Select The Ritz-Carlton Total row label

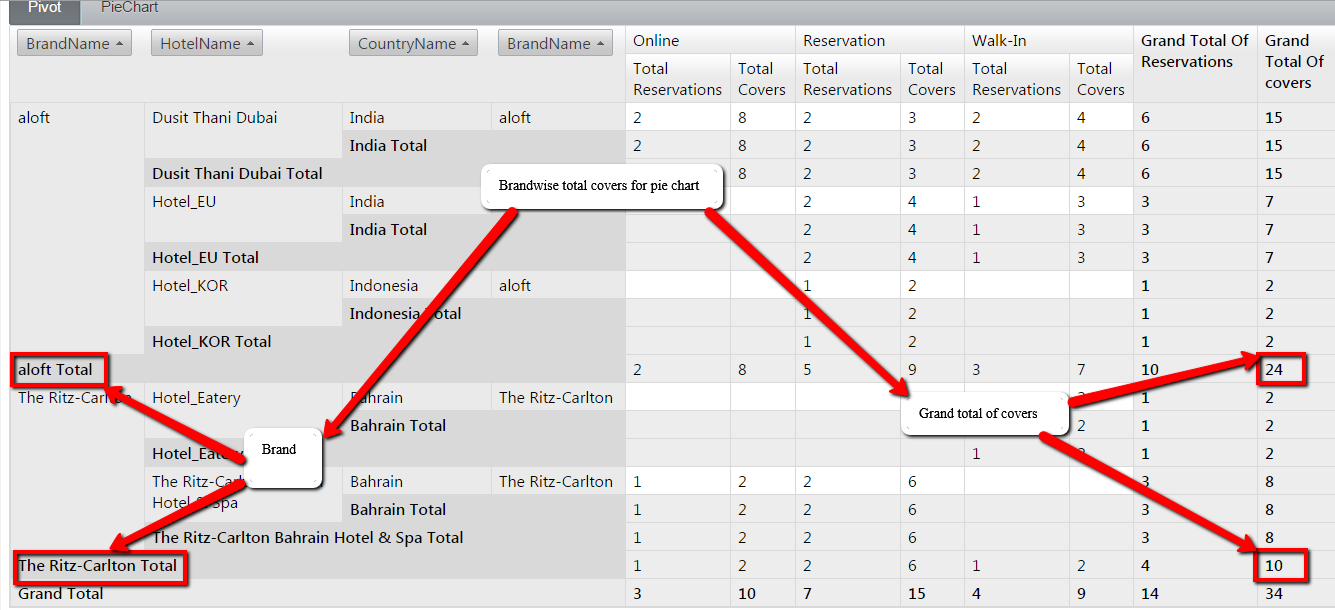pos(98,566)
